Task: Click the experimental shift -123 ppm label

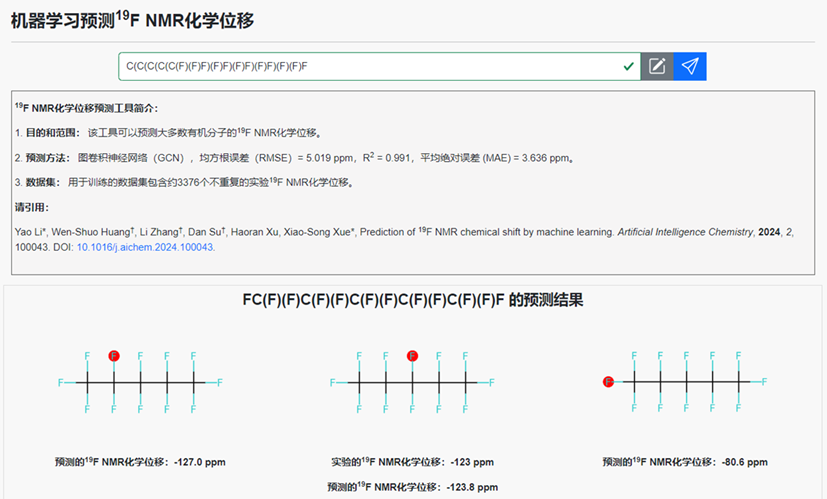Action: coord(412,462)
